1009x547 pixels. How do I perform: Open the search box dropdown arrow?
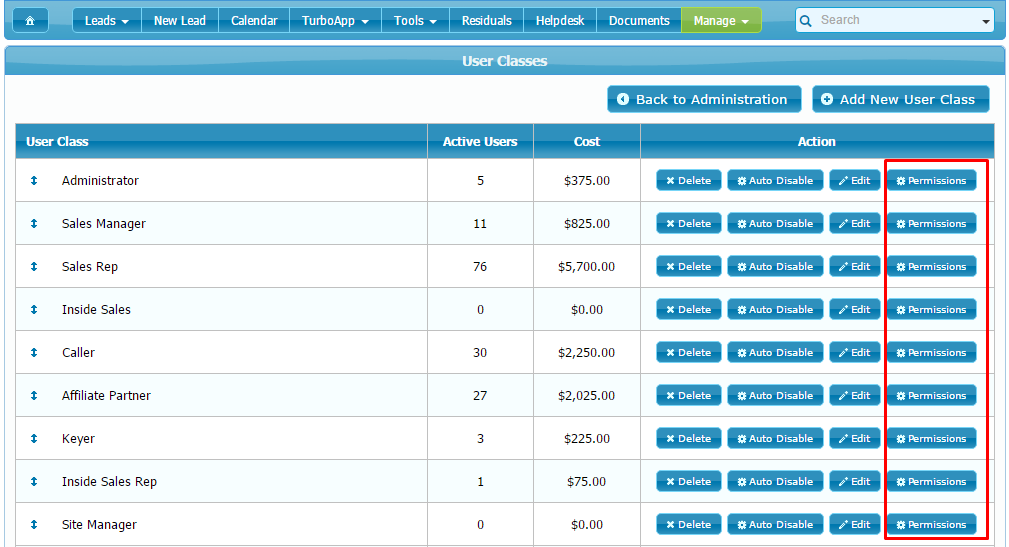(x=985, y=21)
